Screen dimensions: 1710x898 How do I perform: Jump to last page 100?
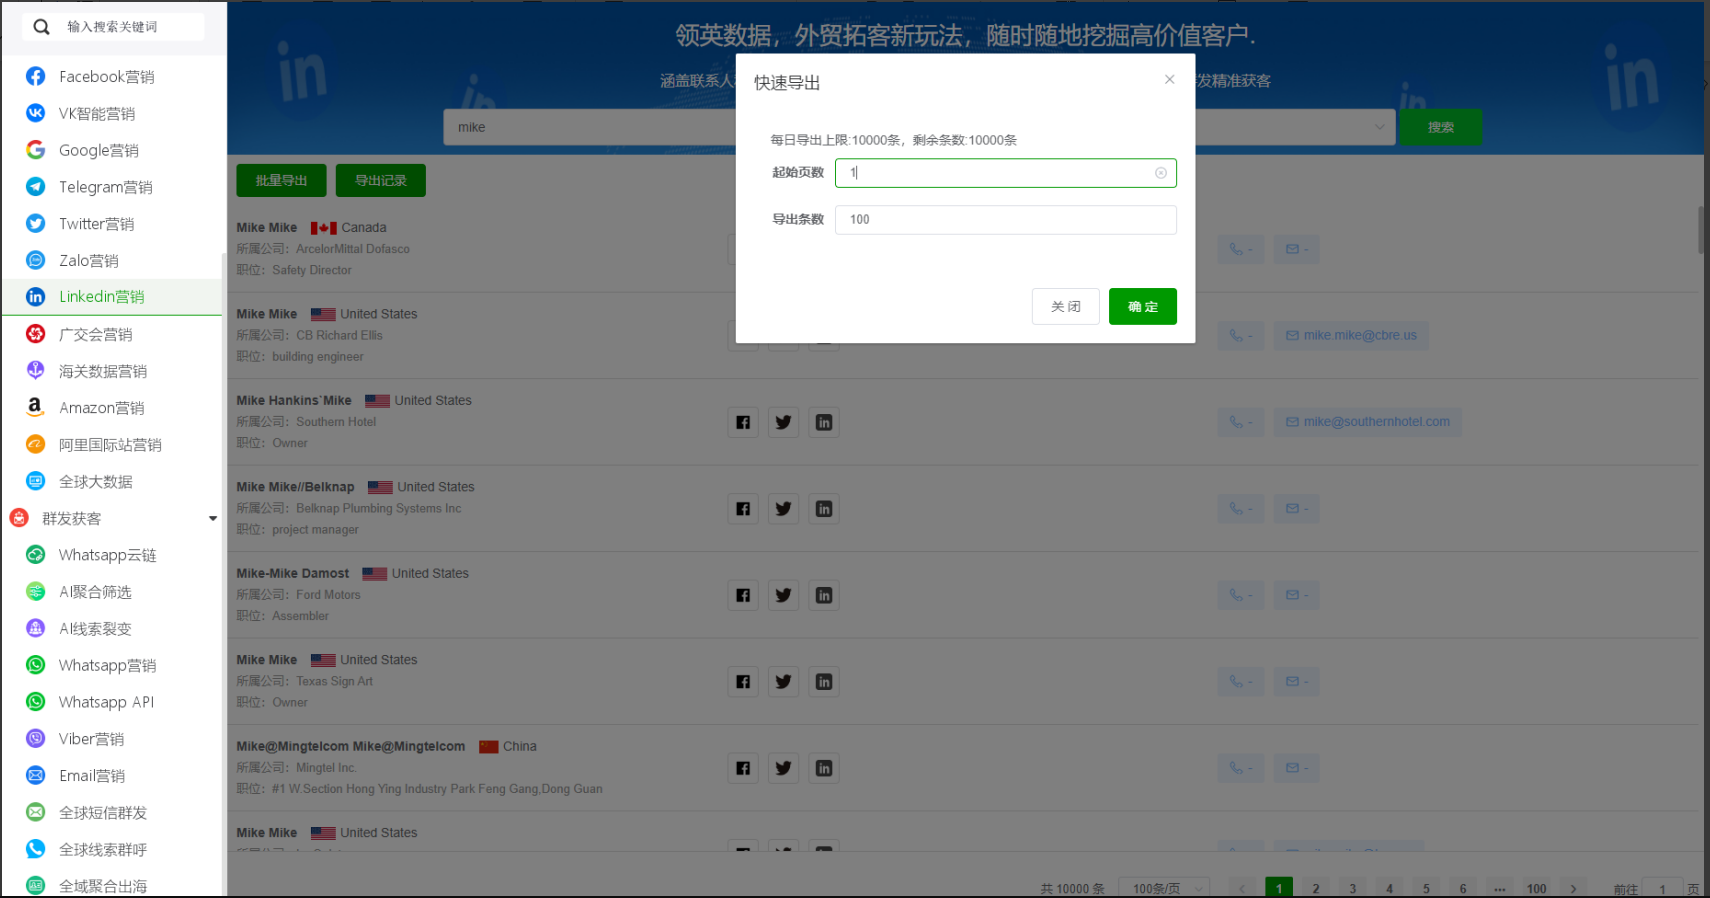[1537, 888]
